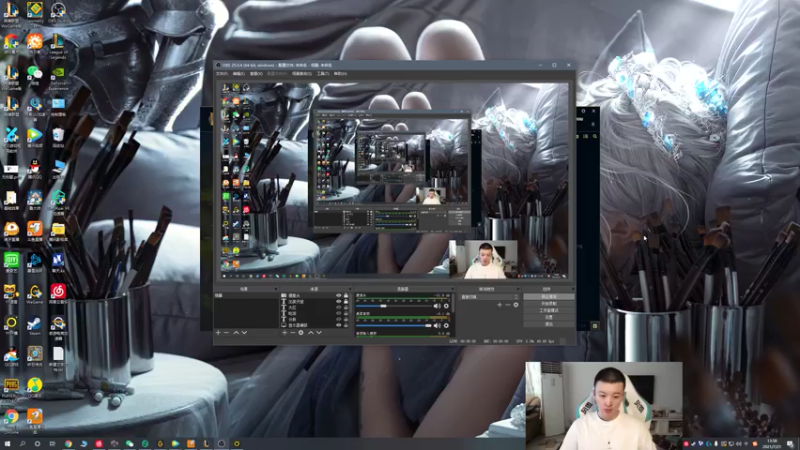Open League of Legends desktop shortcut
This screenshot has width=800, height=450.
pyautogui.click(x=58, y=46)
